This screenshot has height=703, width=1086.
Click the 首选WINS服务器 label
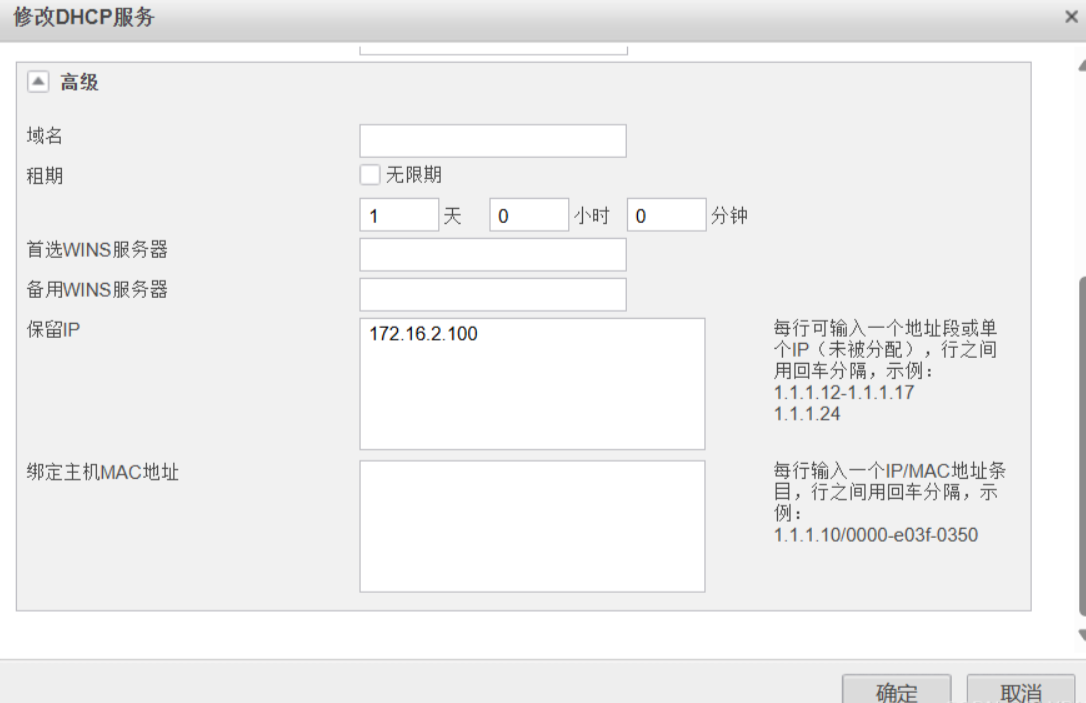97,249
